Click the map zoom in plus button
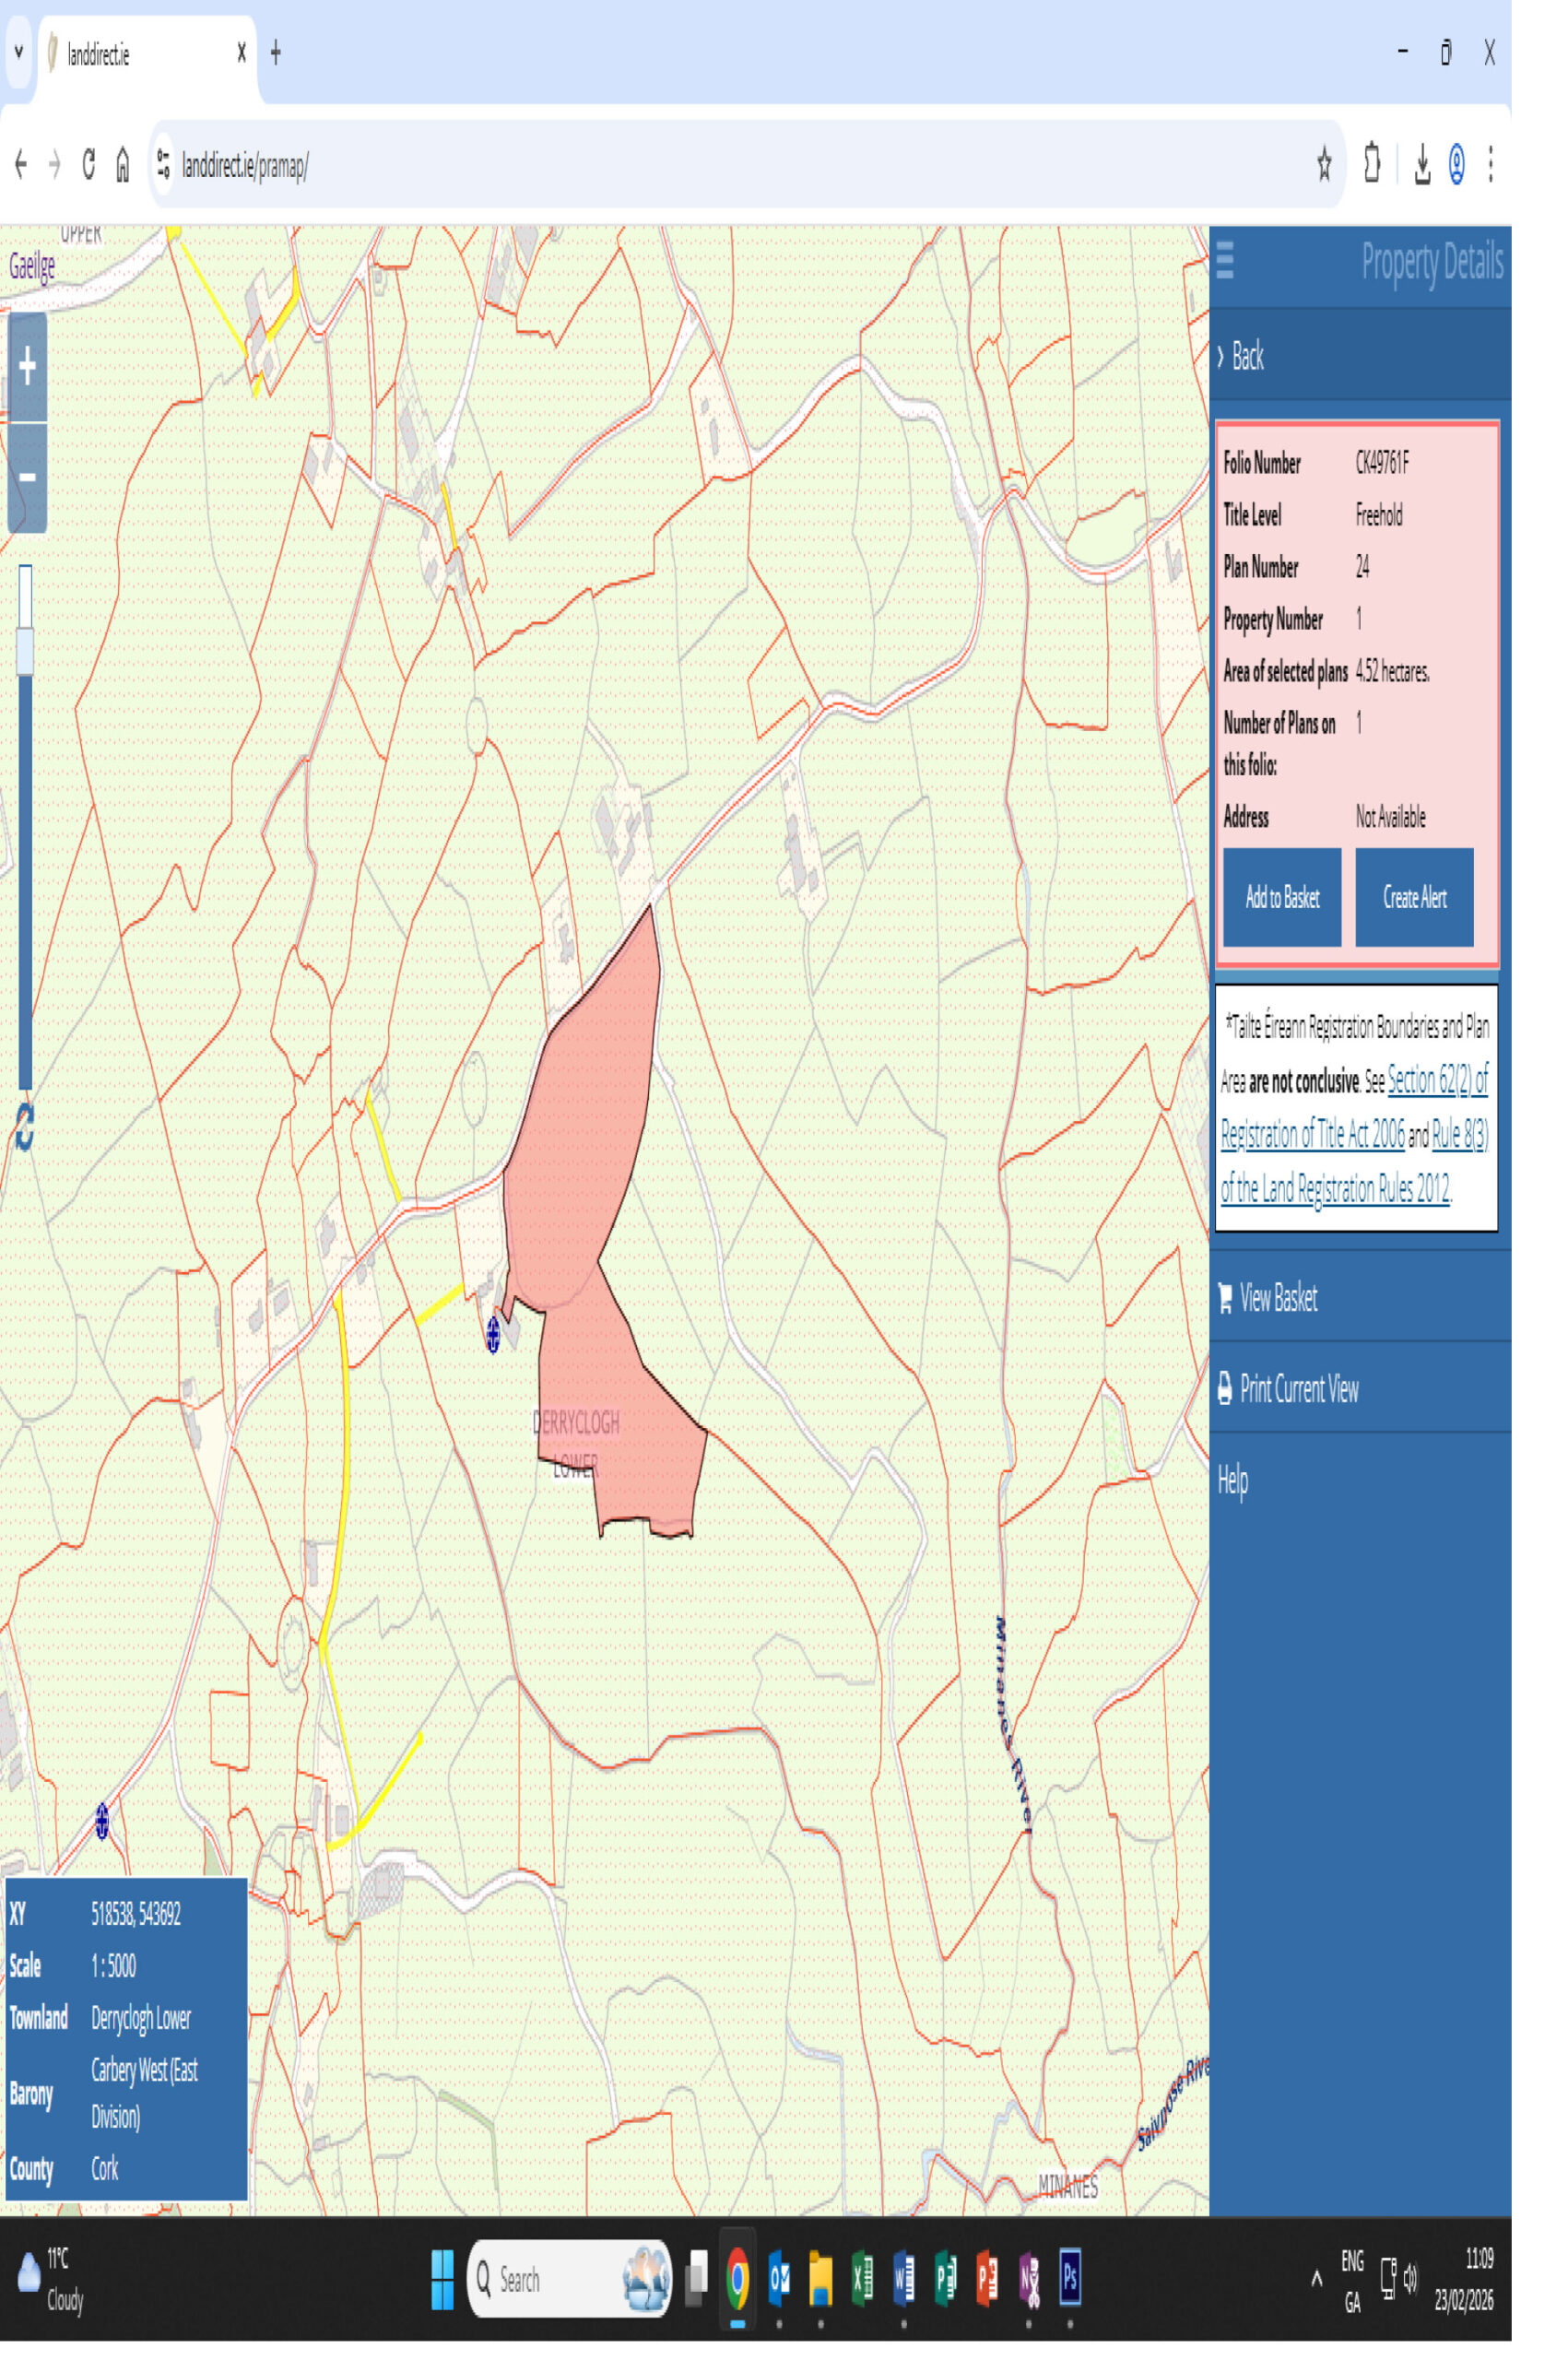 [27, 367]
